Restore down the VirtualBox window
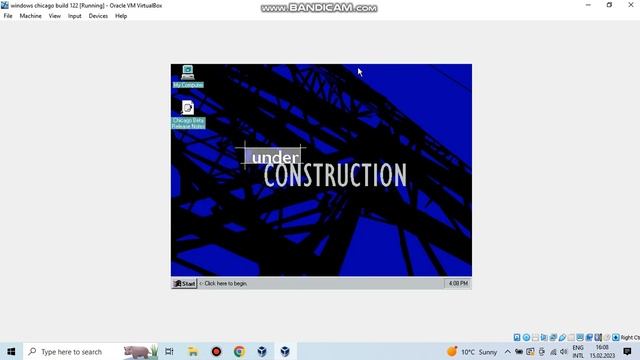Screen dimensions: 640x360 (x=609, y=5)
